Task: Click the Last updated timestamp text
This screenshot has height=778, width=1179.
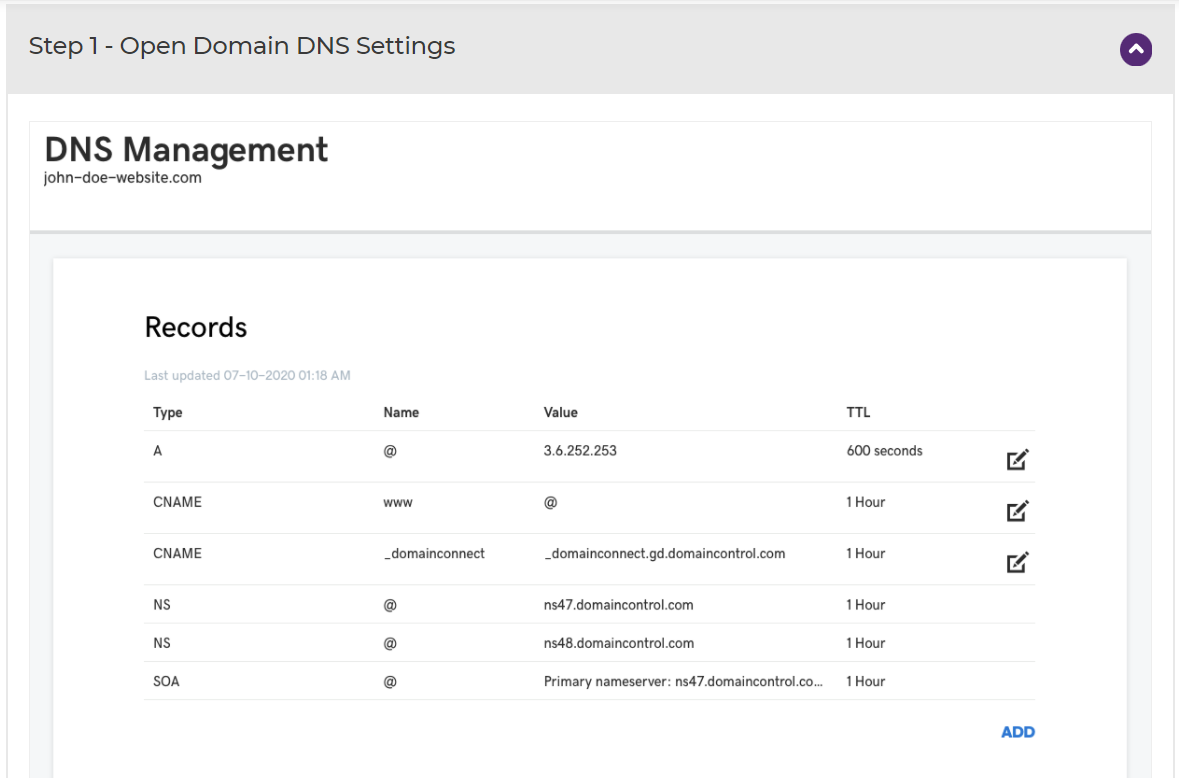Action: tap(247, 376)
